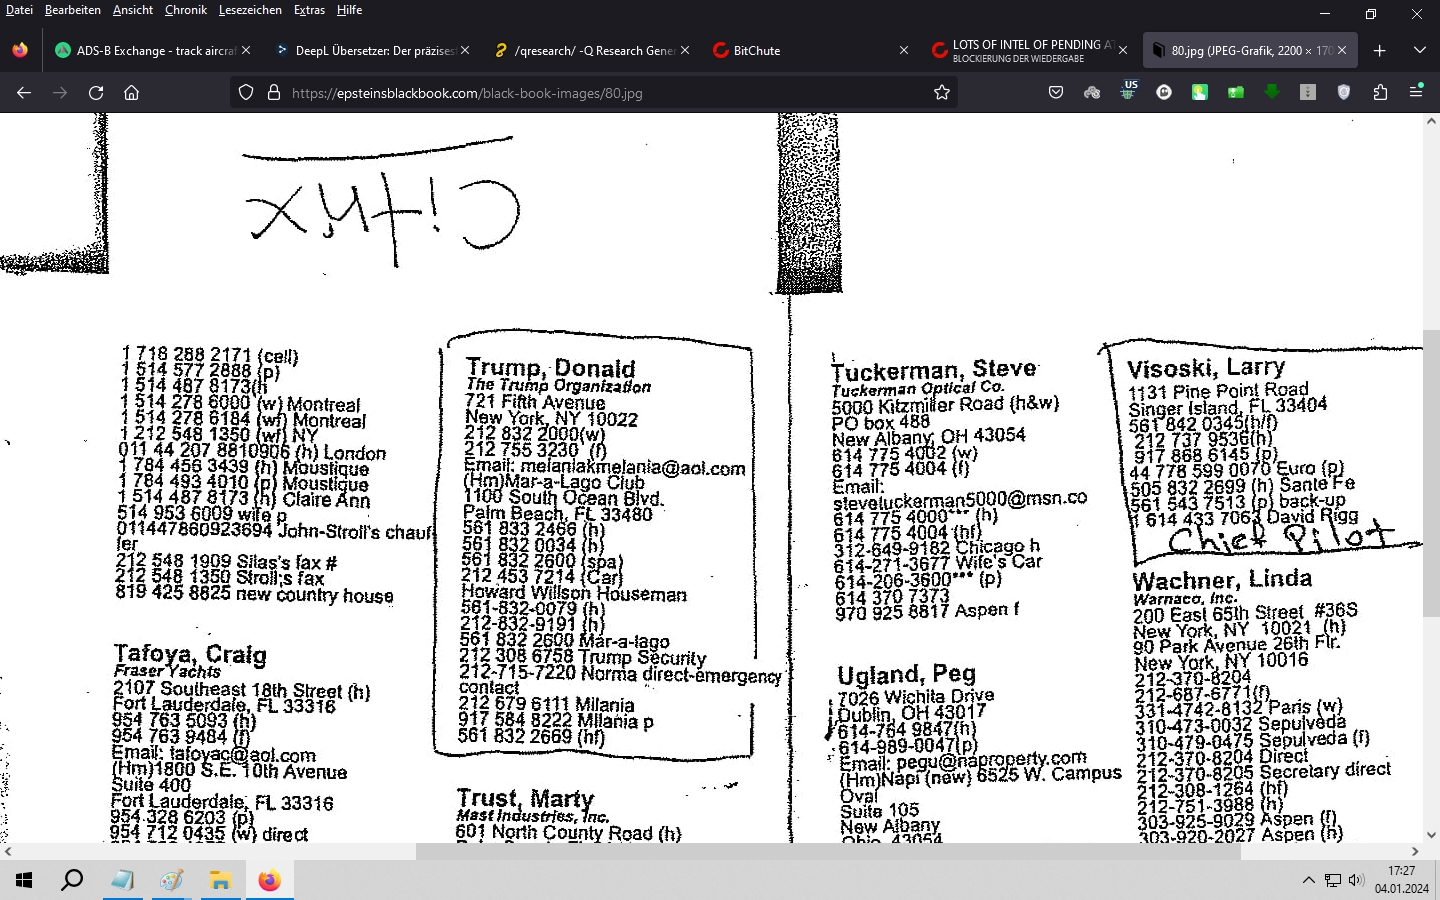Click the scroll-left arrow on horizontal scrollbar
The height and width of the screenshot is (900, 1440).
pyautogui.click(x=8, y=852)
